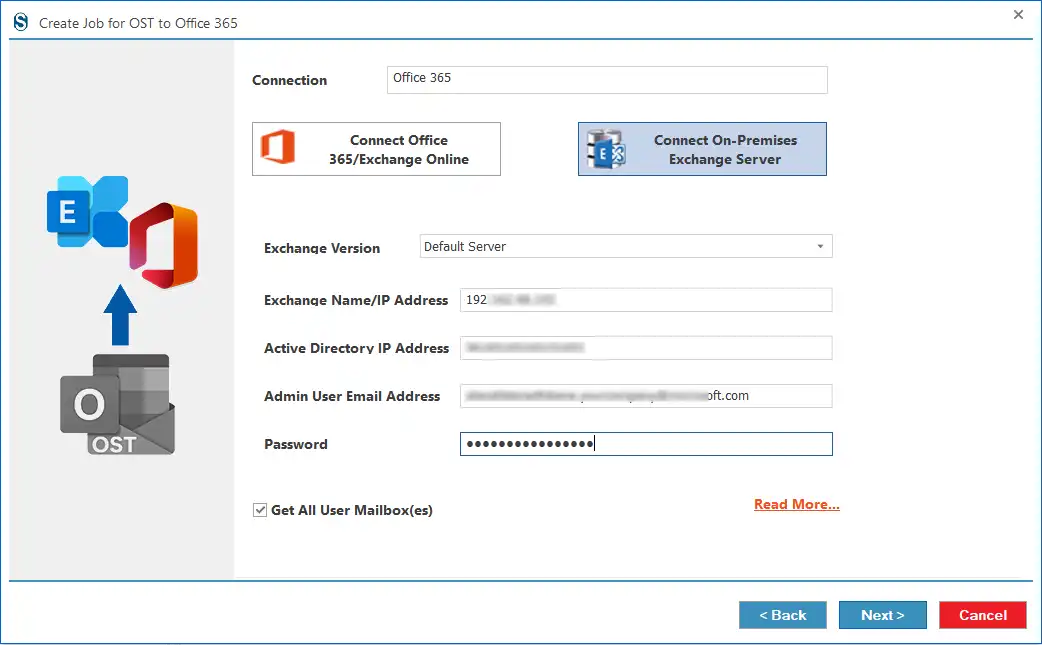The height and width of the screenshot is (645, 1042).
Task: Click the dialog title Create Job text
Action: point(138,23)
